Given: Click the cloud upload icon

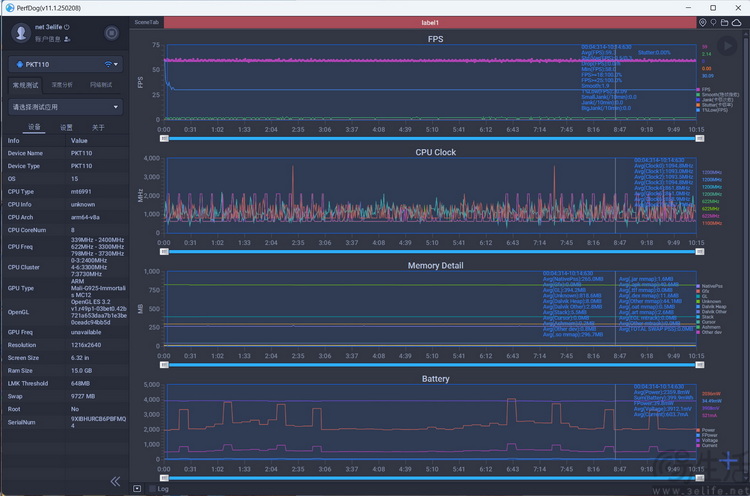Looking at the screenshot, I should pos(739,22).
